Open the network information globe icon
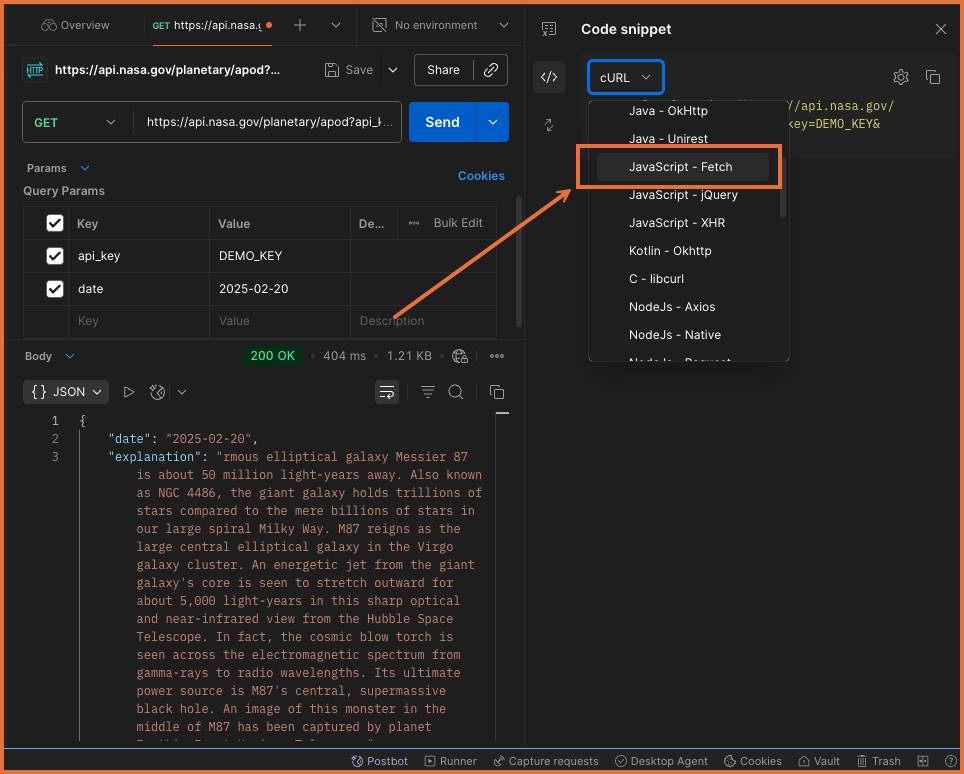 (x=460, y=356)
